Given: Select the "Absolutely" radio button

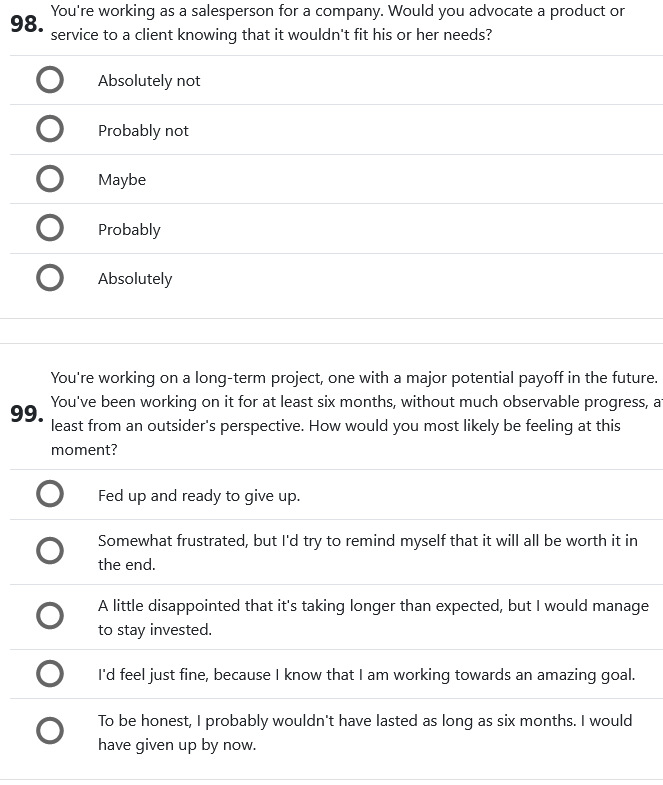Looking at the screenshot, I should coord(50,278).
